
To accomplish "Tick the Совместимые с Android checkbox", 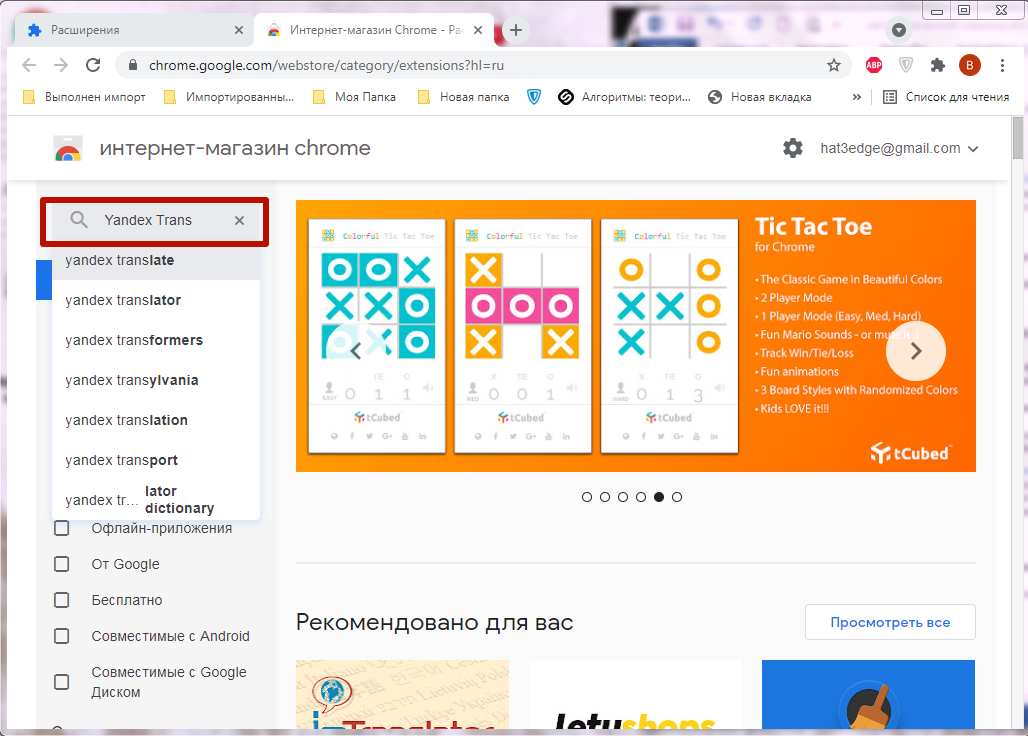I will [62, 636].
